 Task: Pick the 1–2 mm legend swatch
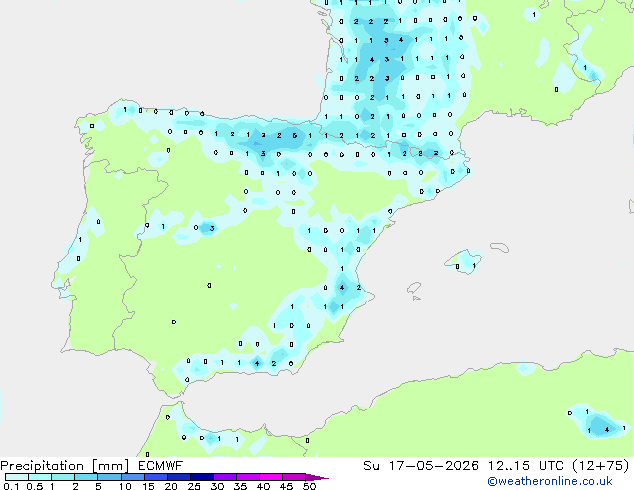(x=63, y=477)
